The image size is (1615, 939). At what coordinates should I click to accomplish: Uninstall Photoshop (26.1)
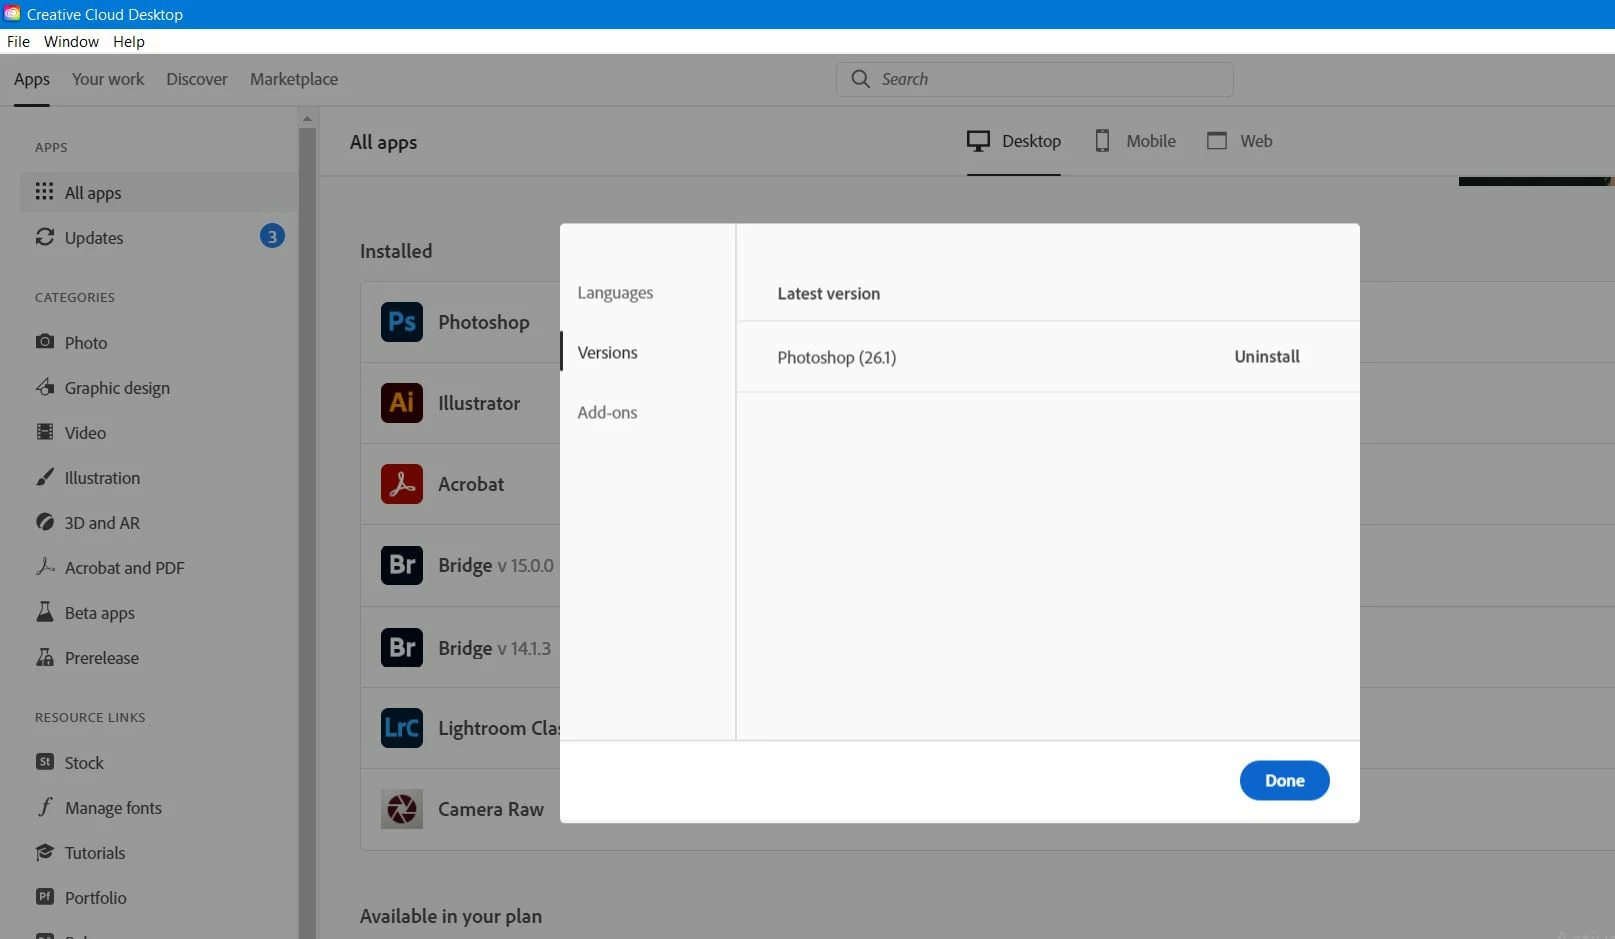click(1267, 357)
